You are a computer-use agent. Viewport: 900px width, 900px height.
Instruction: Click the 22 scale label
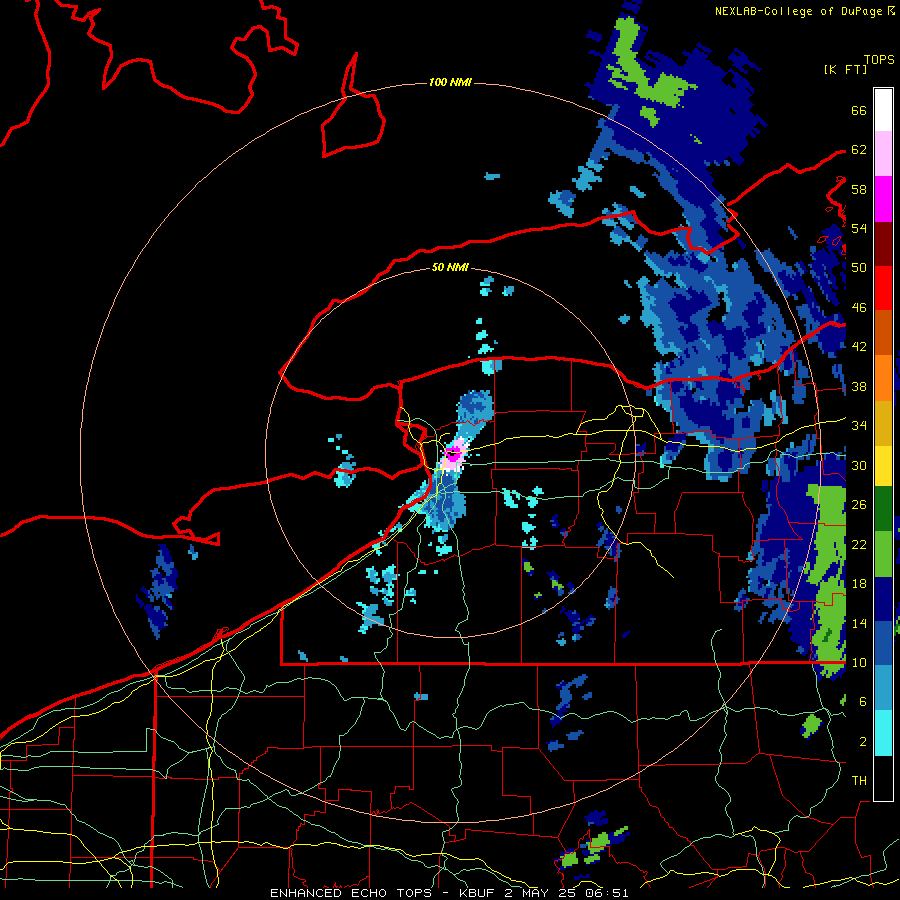click(x=859, y=544)
